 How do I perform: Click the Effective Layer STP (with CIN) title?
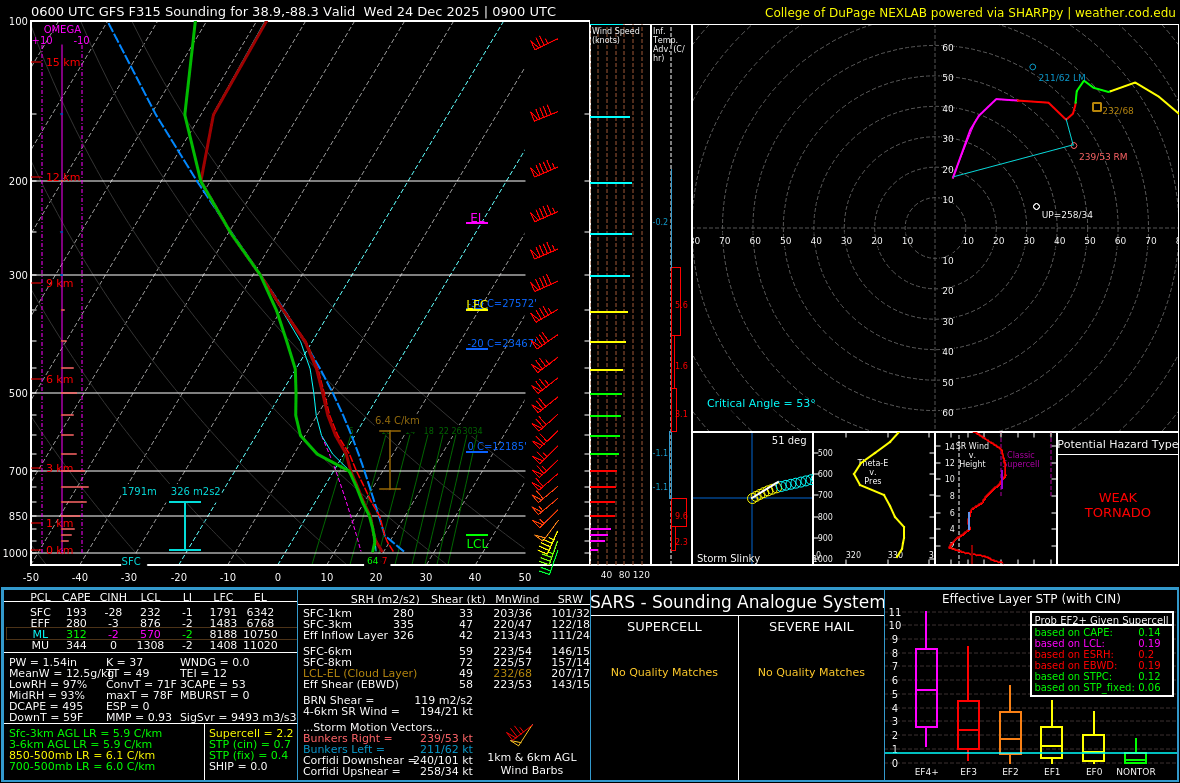click(x=1031, y=599)
